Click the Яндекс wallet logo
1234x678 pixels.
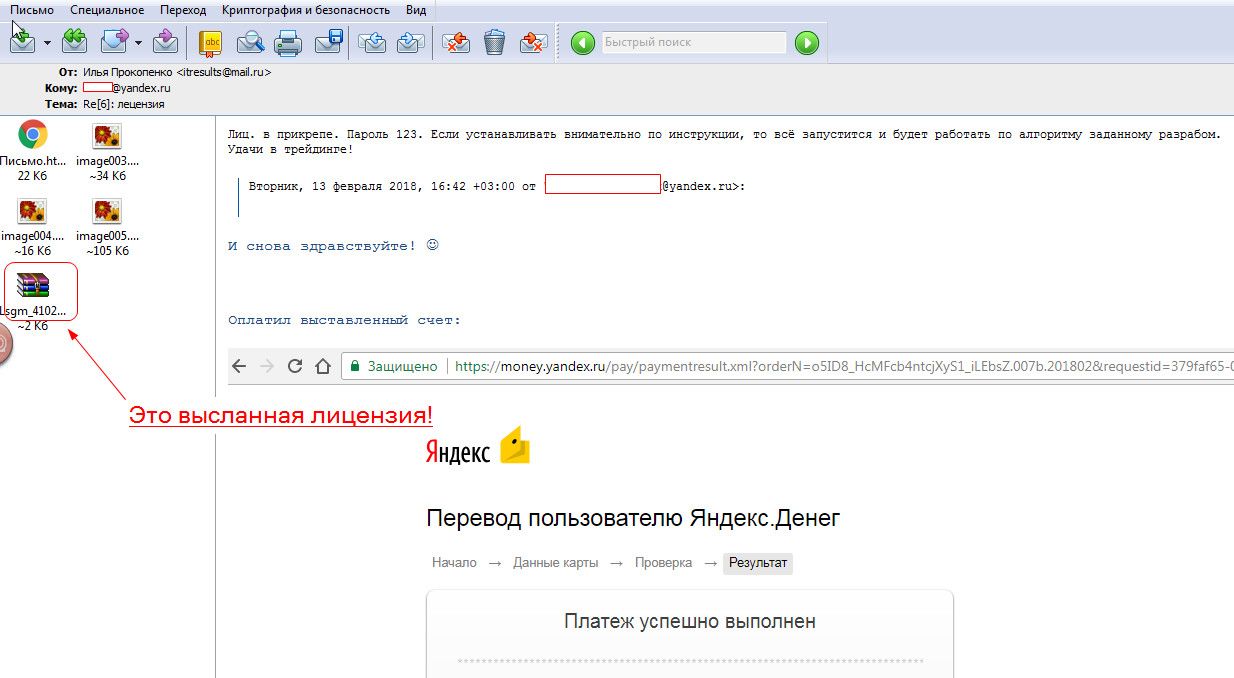[x=477, y=448]
